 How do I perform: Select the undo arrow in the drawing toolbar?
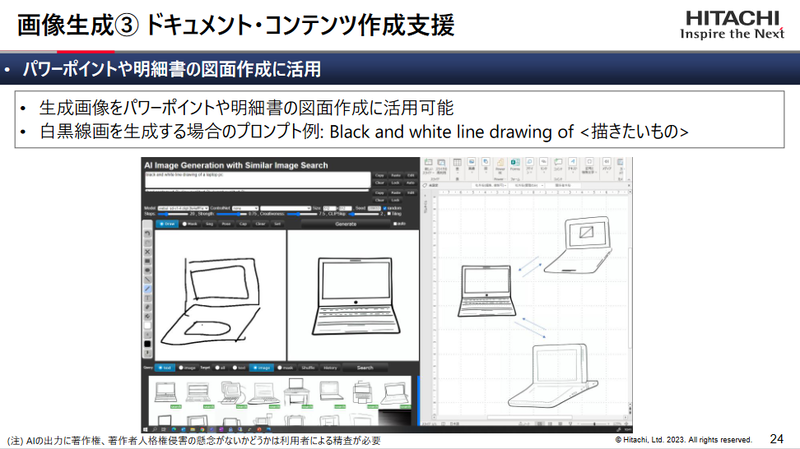[147, 233]
